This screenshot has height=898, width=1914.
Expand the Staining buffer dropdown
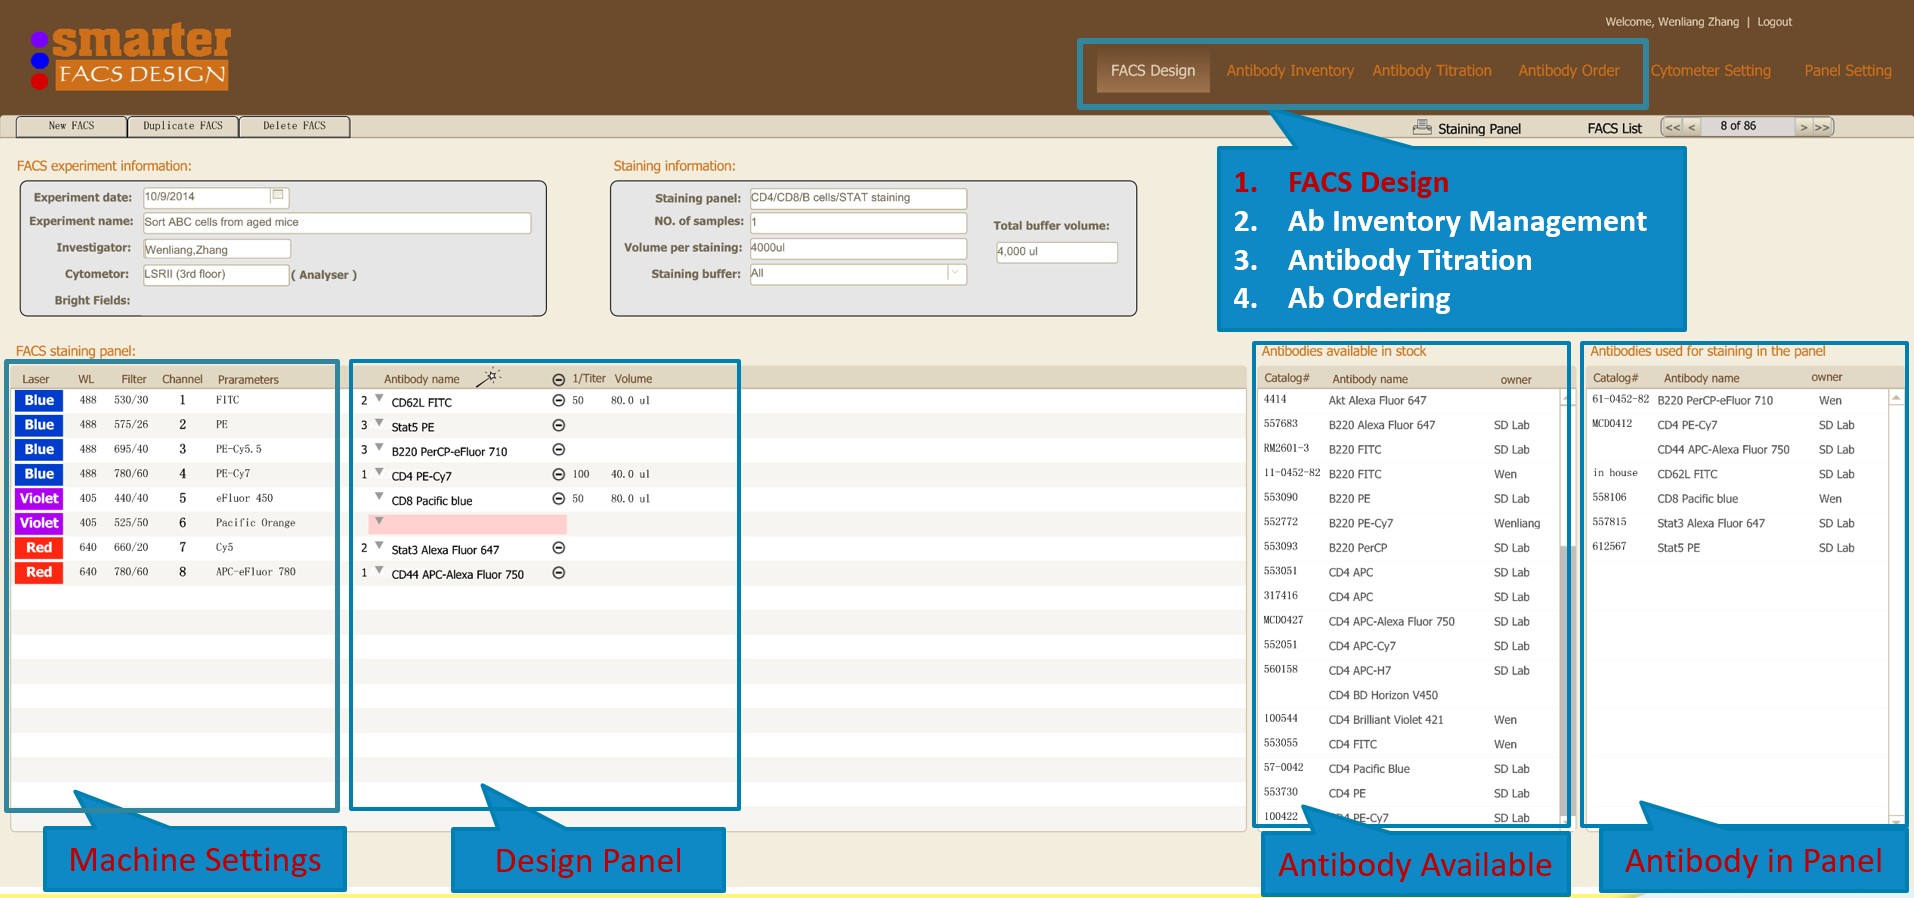(955, 273)
